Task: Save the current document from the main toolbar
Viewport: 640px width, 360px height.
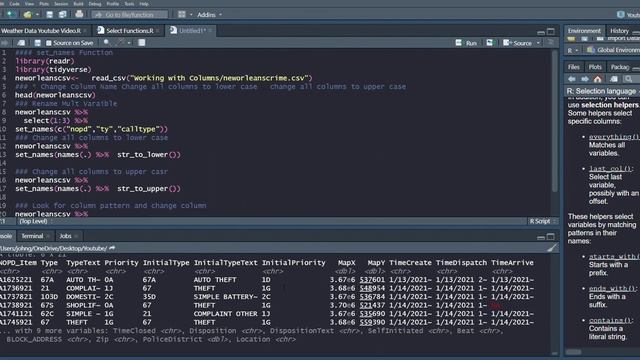Action: 49,15
